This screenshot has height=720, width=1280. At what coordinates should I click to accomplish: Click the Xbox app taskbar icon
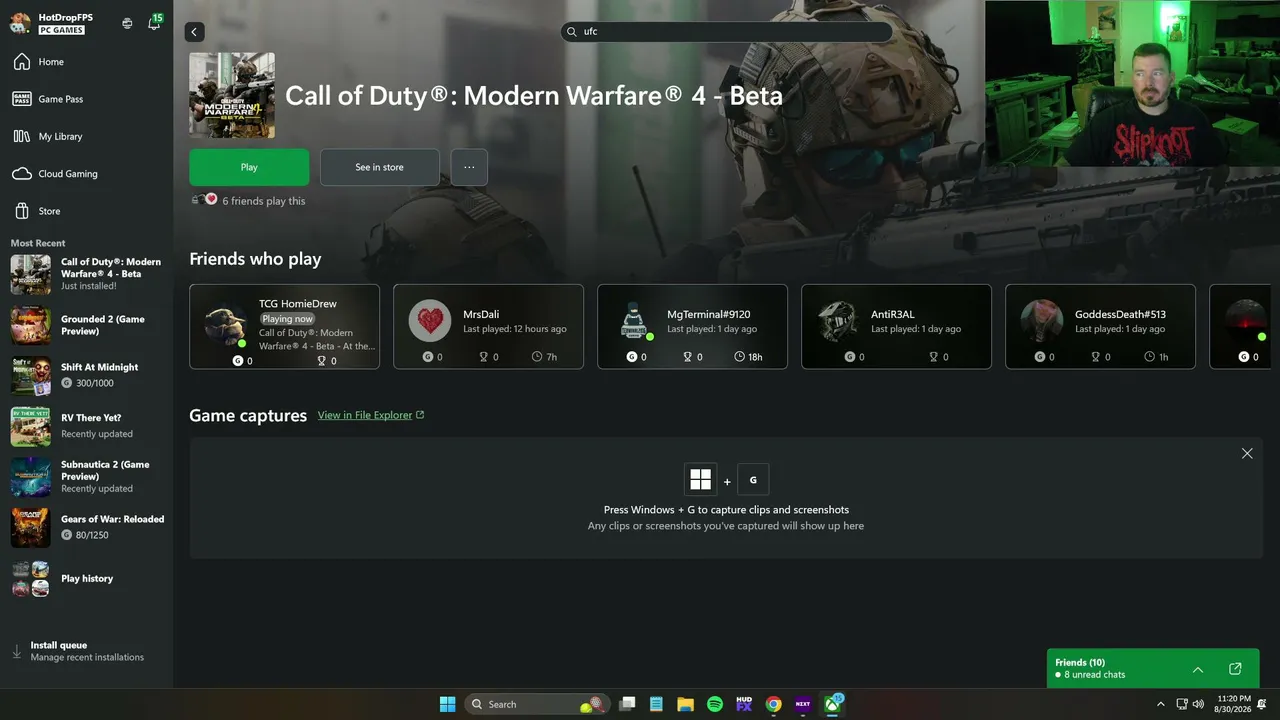click(832, 704)
